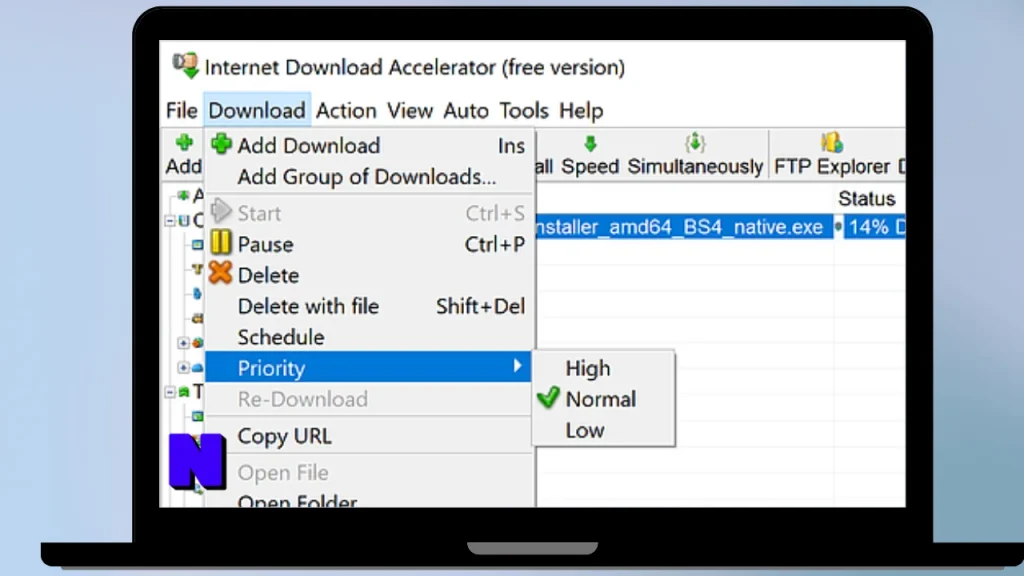Click the yellow Pause icon
This screenshot has height=576, width=1024.
pyautogui.click(x=221, y=242)
